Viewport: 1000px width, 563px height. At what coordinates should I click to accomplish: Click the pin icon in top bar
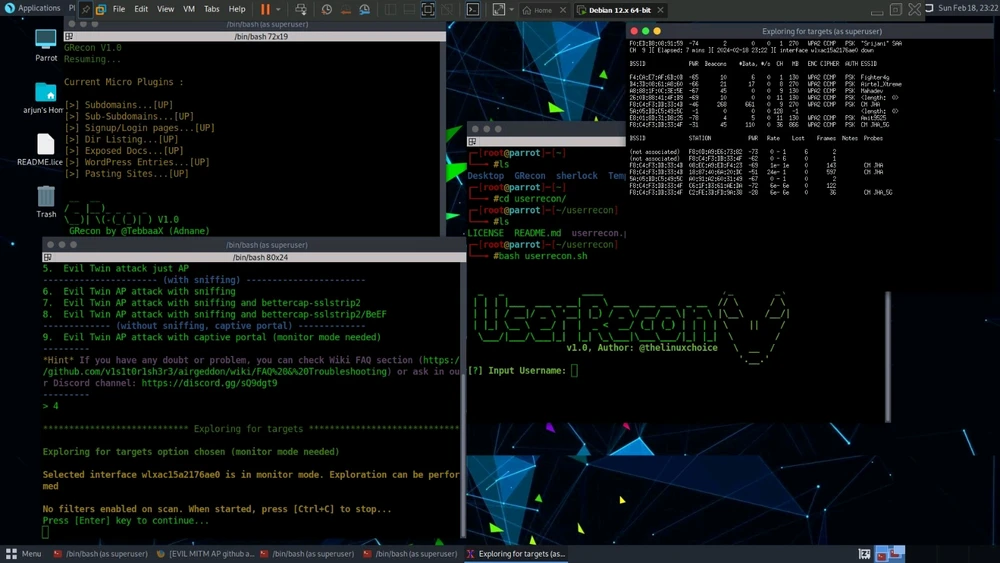pos(85,10)
